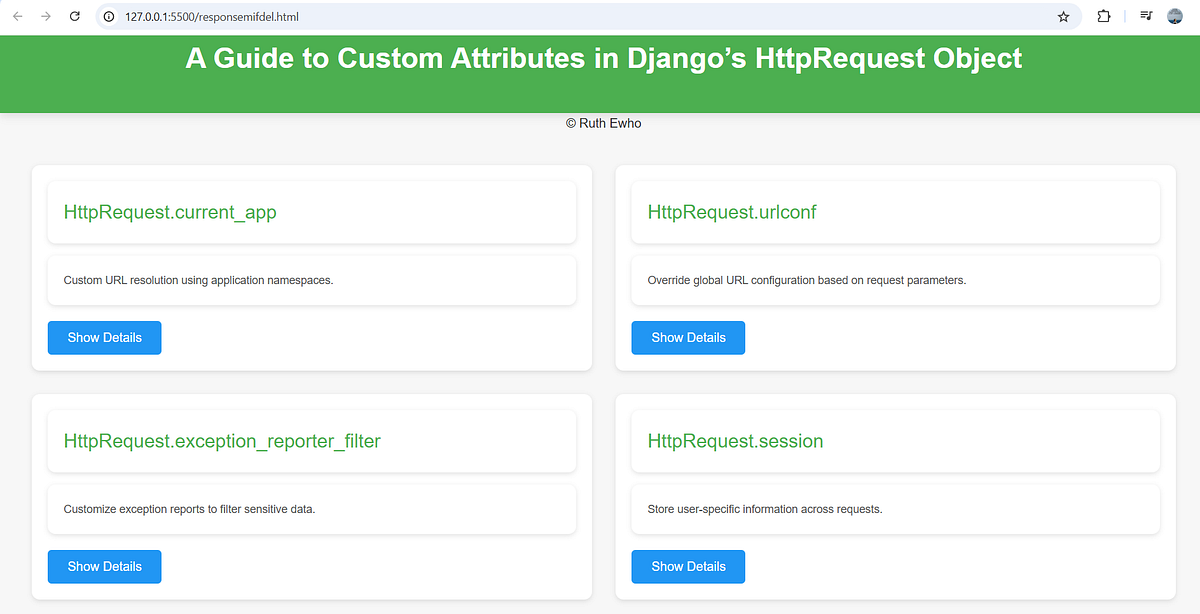
Task: Click the © Ruth Ewho footer text
Action: click(x=603, y=123)
